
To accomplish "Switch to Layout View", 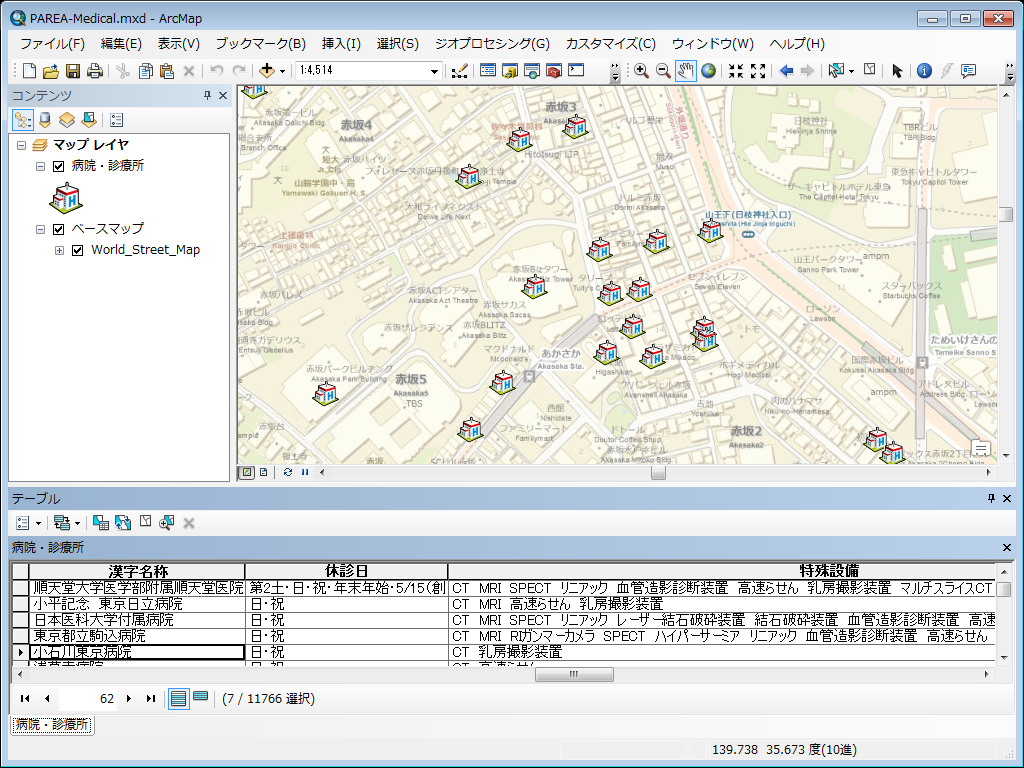I will pyautogui.click(x=263, y=472).
